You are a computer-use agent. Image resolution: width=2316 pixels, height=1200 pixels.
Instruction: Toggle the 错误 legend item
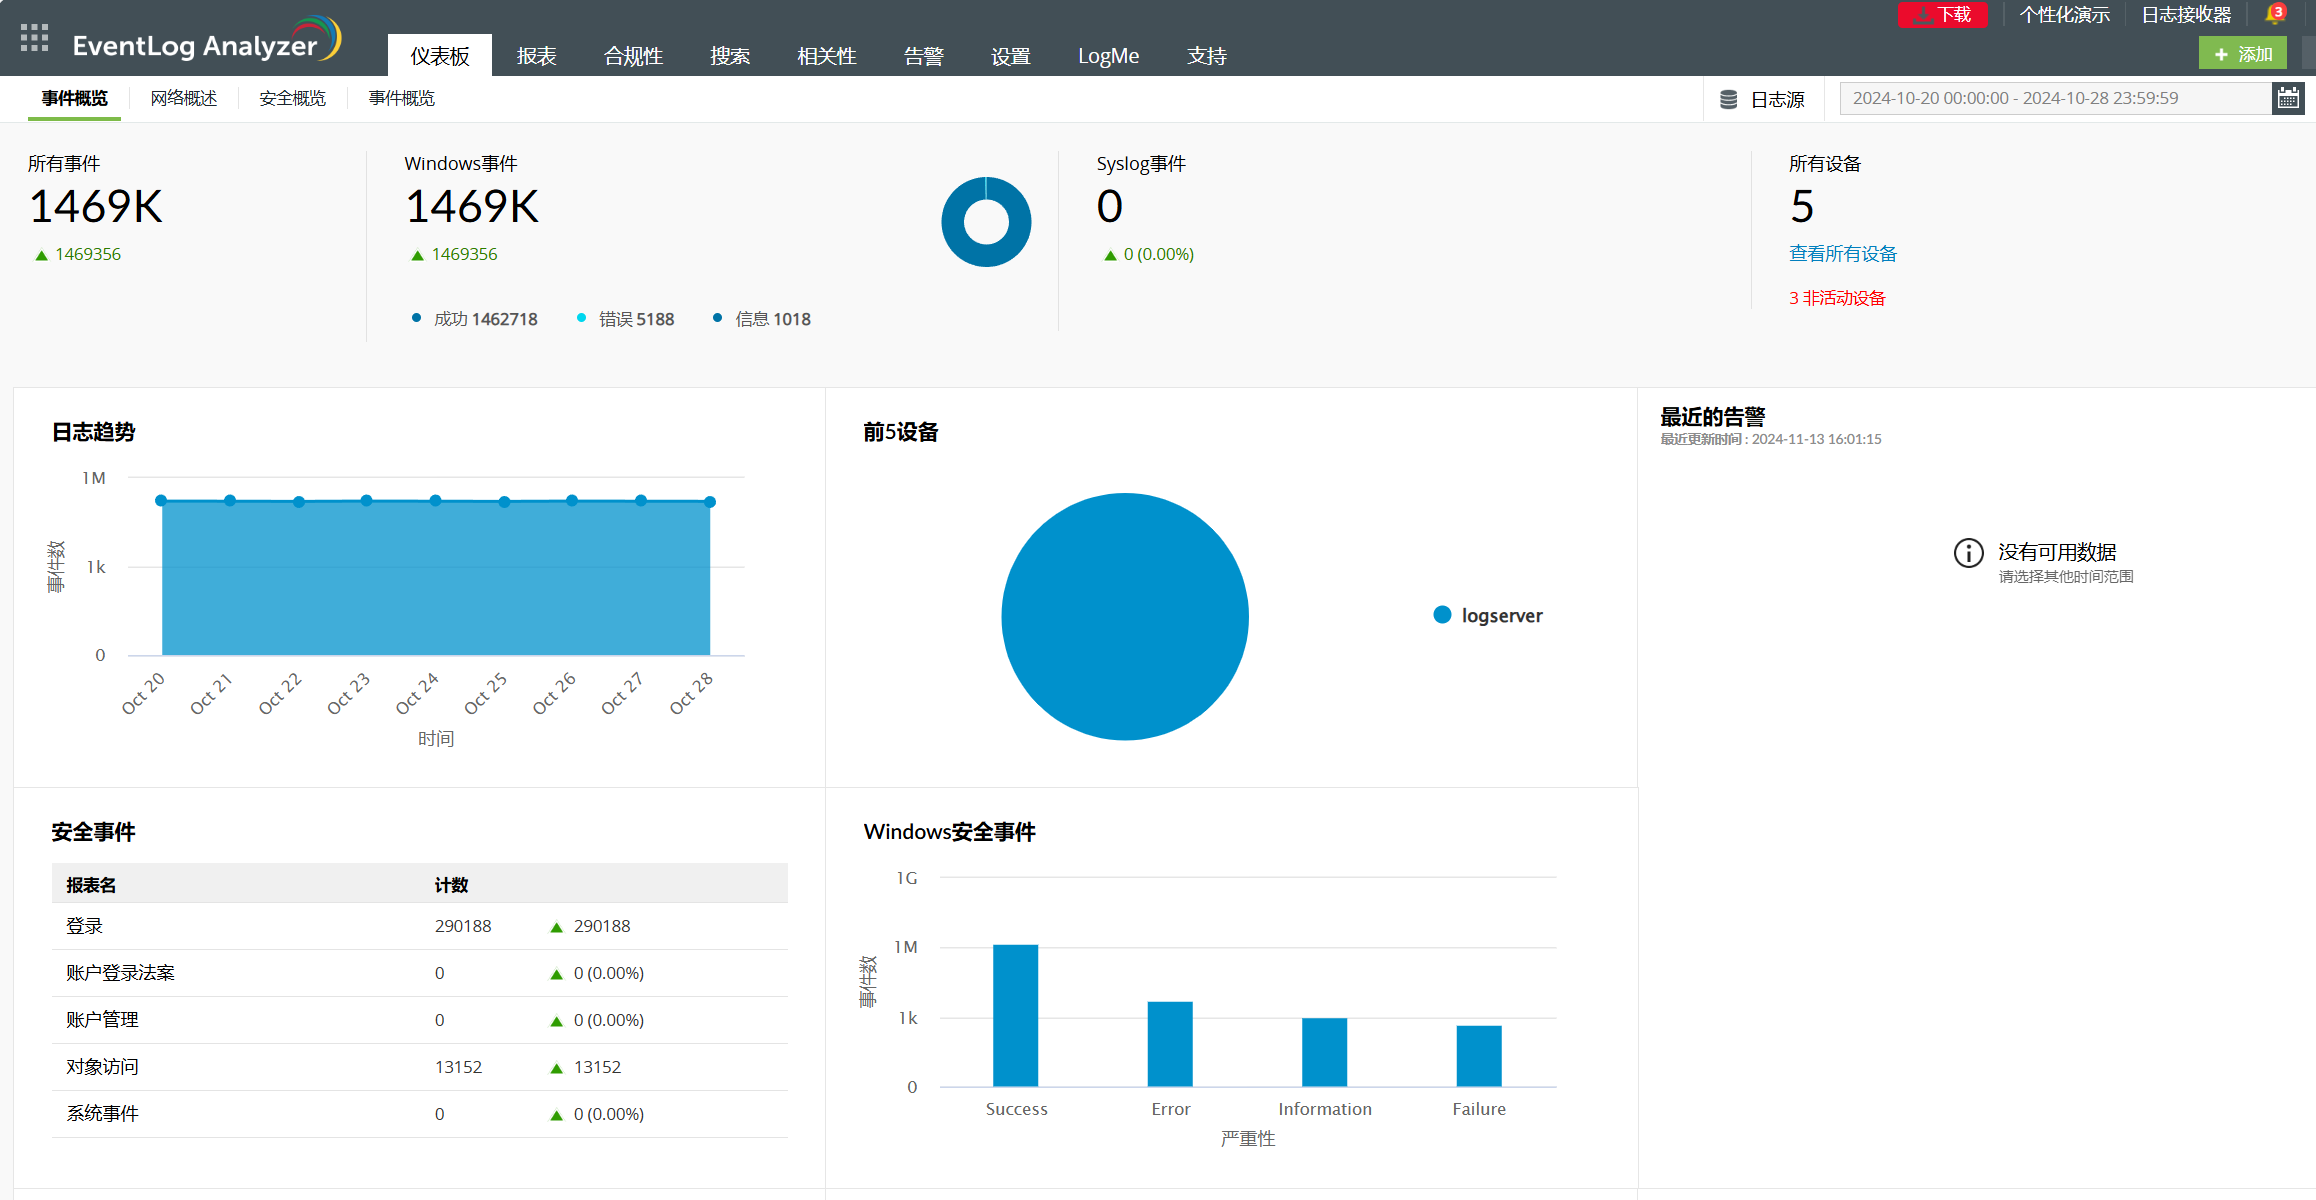pyautogui.click(x=626, y=319)
